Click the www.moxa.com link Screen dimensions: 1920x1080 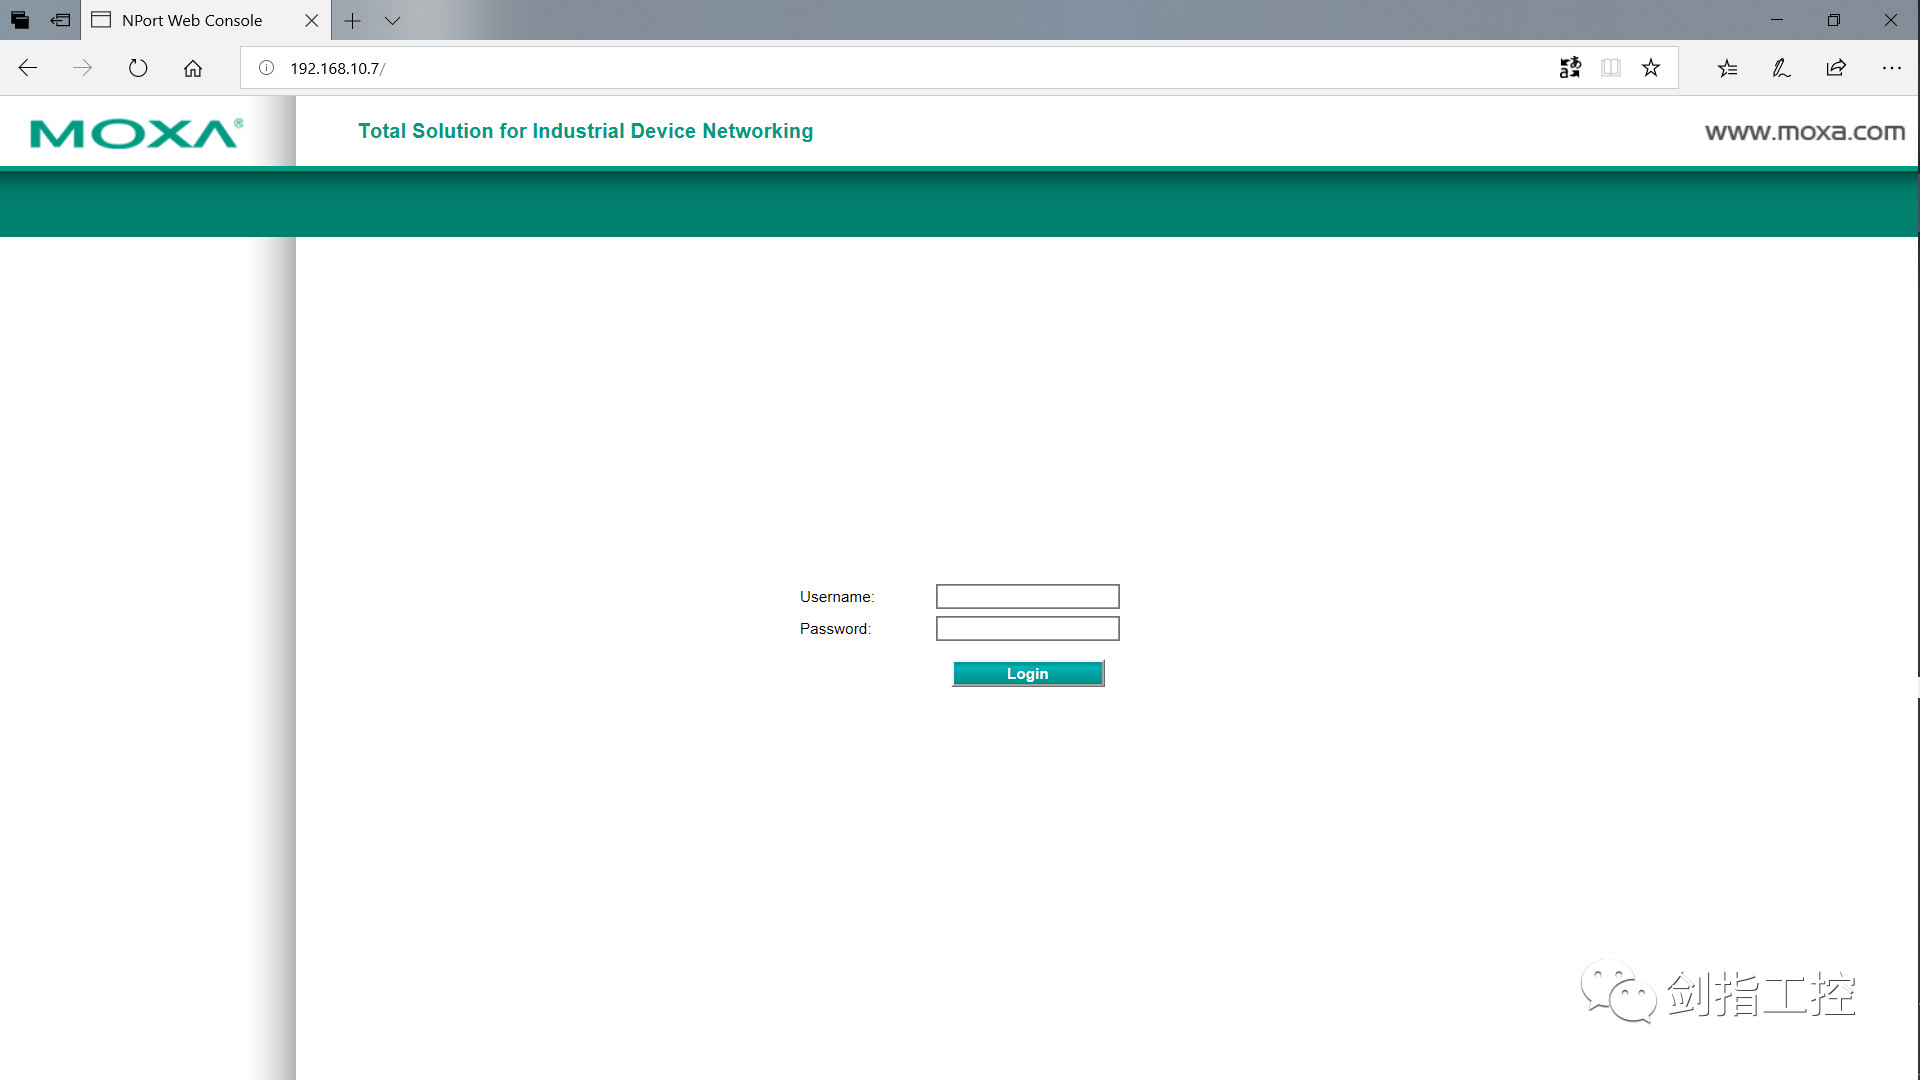[1805, 132]
